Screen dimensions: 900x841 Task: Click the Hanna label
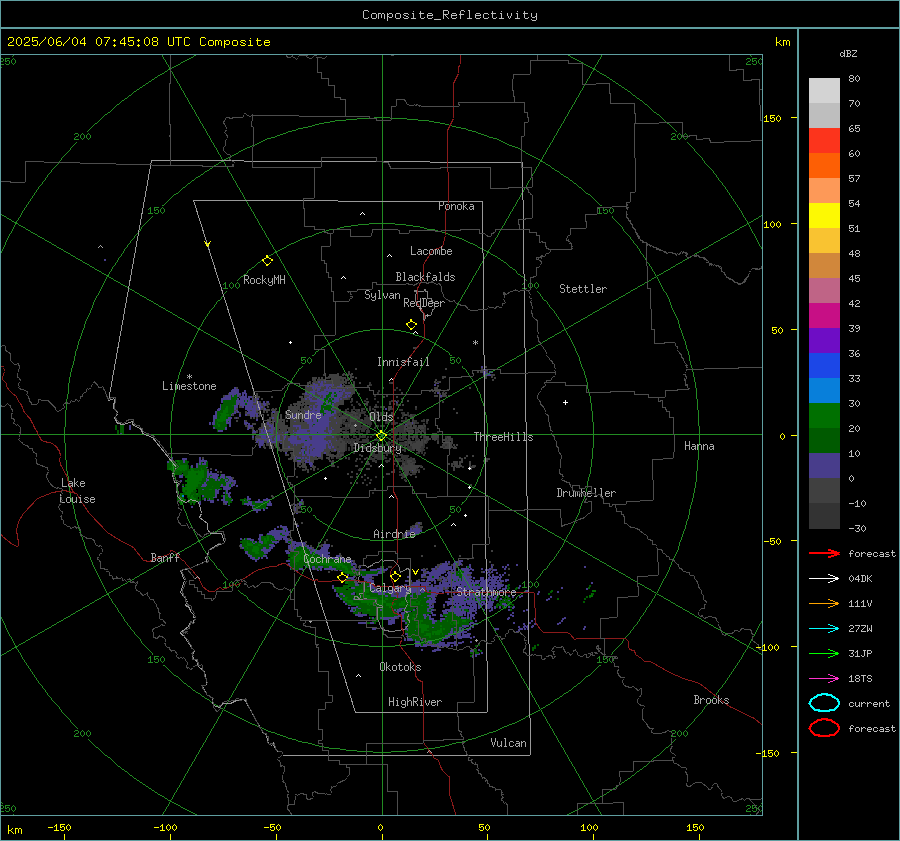[x=699, y=446]
